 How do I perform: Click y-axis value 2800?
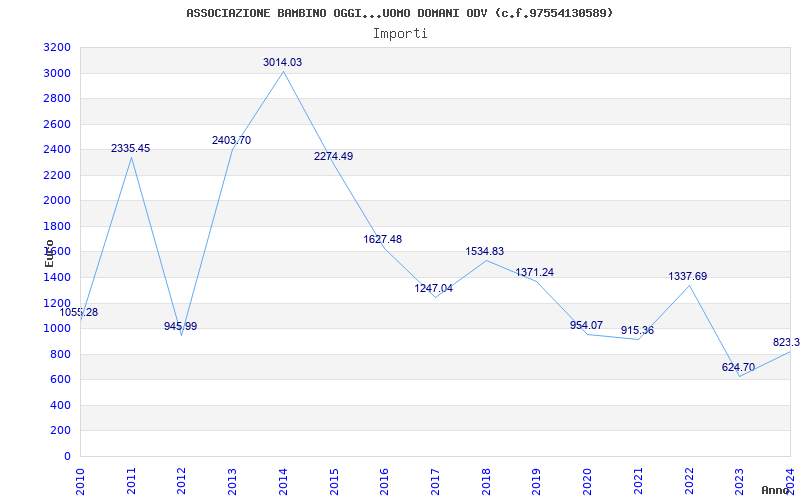(57, 98)
